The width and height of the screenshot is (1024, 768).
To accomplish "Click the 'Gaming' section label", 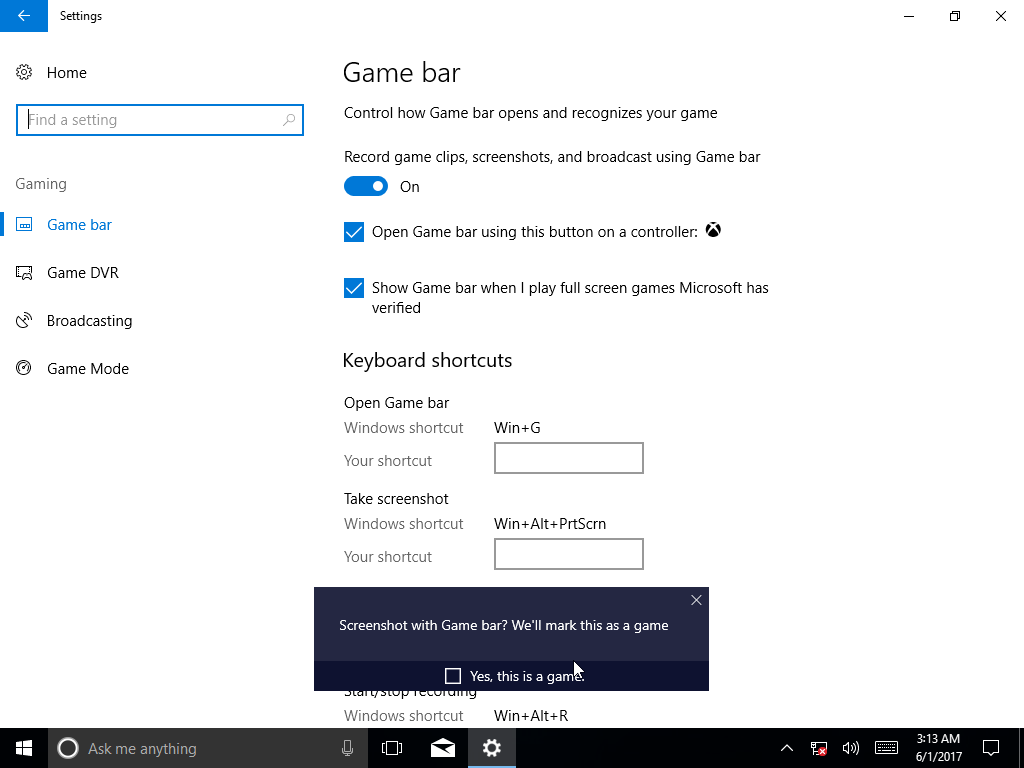I will (x=41, y=184).
